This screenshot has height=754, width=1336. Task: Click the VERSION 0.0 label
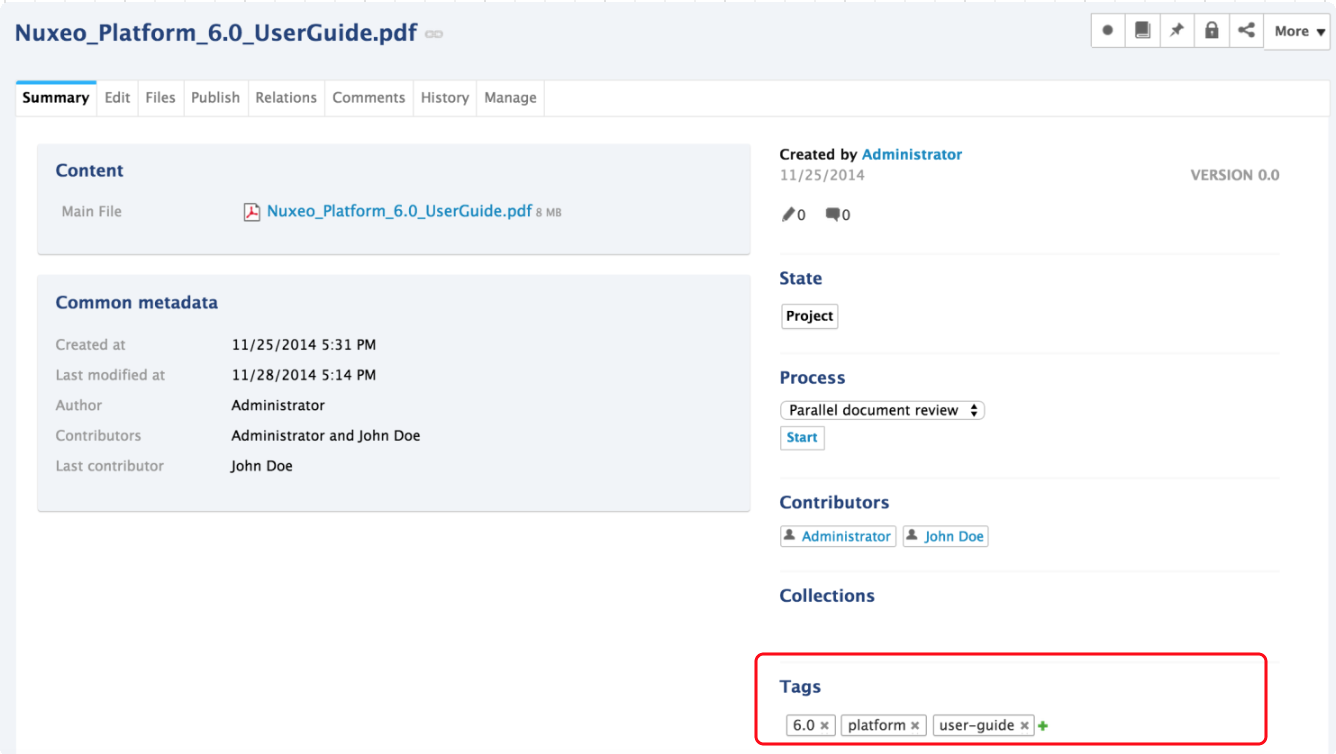coord(1235,175)
